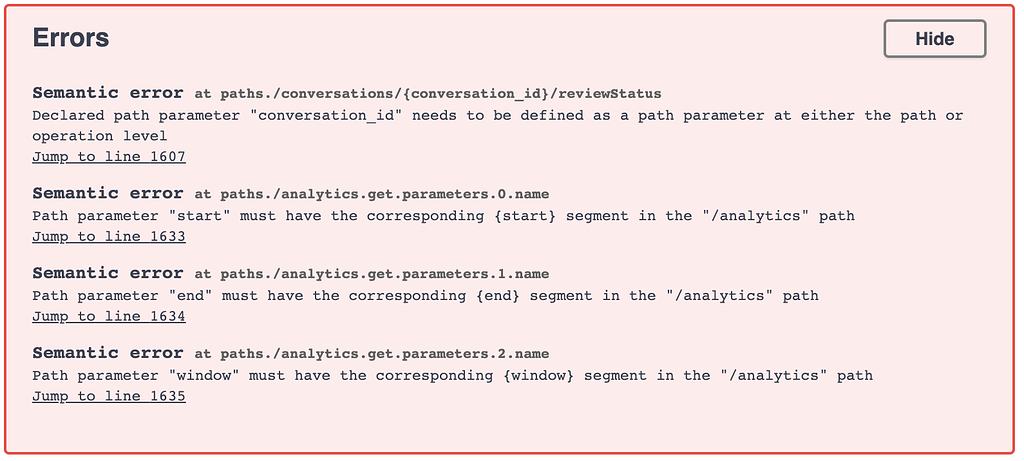The width and height of the screenshot is (1024, 461).
Task: Click the Hide button in Errors panel
Action: pyautogui.click(x=934, y=39)
